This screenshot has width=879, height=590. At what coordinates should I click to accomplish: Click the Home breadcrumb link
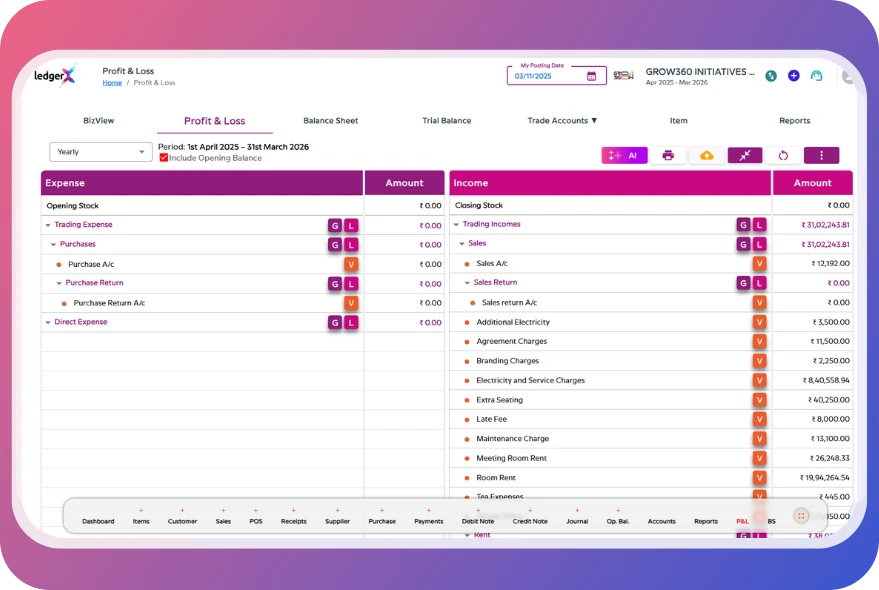pos(112,83)
